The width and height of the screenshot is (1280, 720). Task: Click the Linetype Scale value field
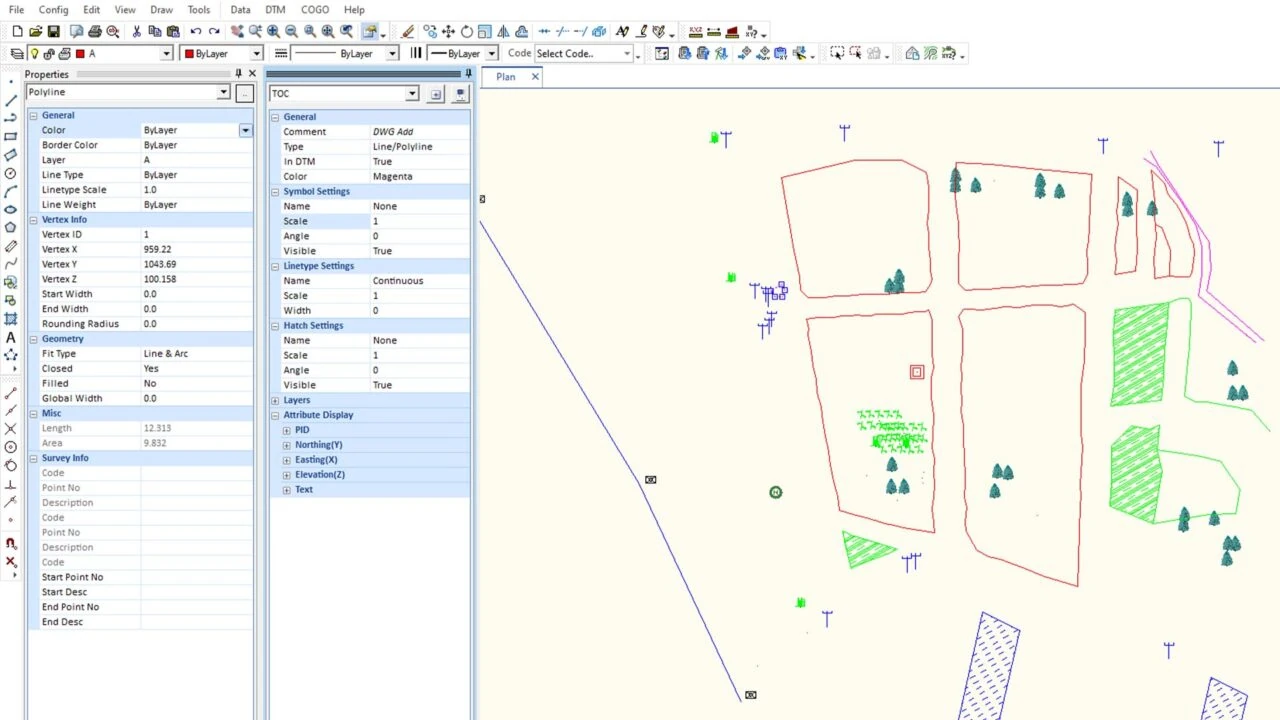pyautogui.click(x=197, y=190)
